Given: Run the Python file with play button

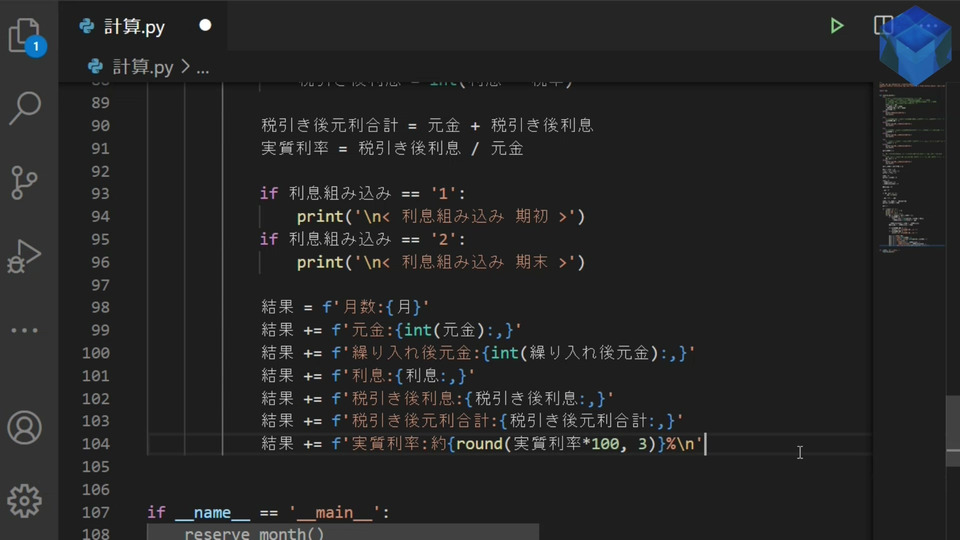Looking at the screenshot, I should coord(836,26).
